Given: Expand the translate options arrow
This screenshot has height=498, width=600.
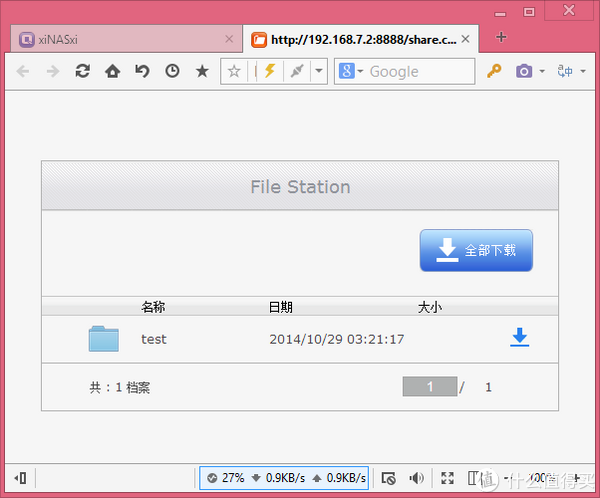Looking at the screenshot, I should click(583, 71).
